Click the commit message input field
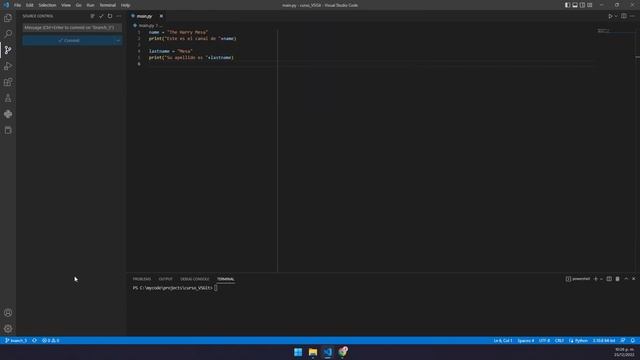640x360 pixels. [x=72, y=28]
